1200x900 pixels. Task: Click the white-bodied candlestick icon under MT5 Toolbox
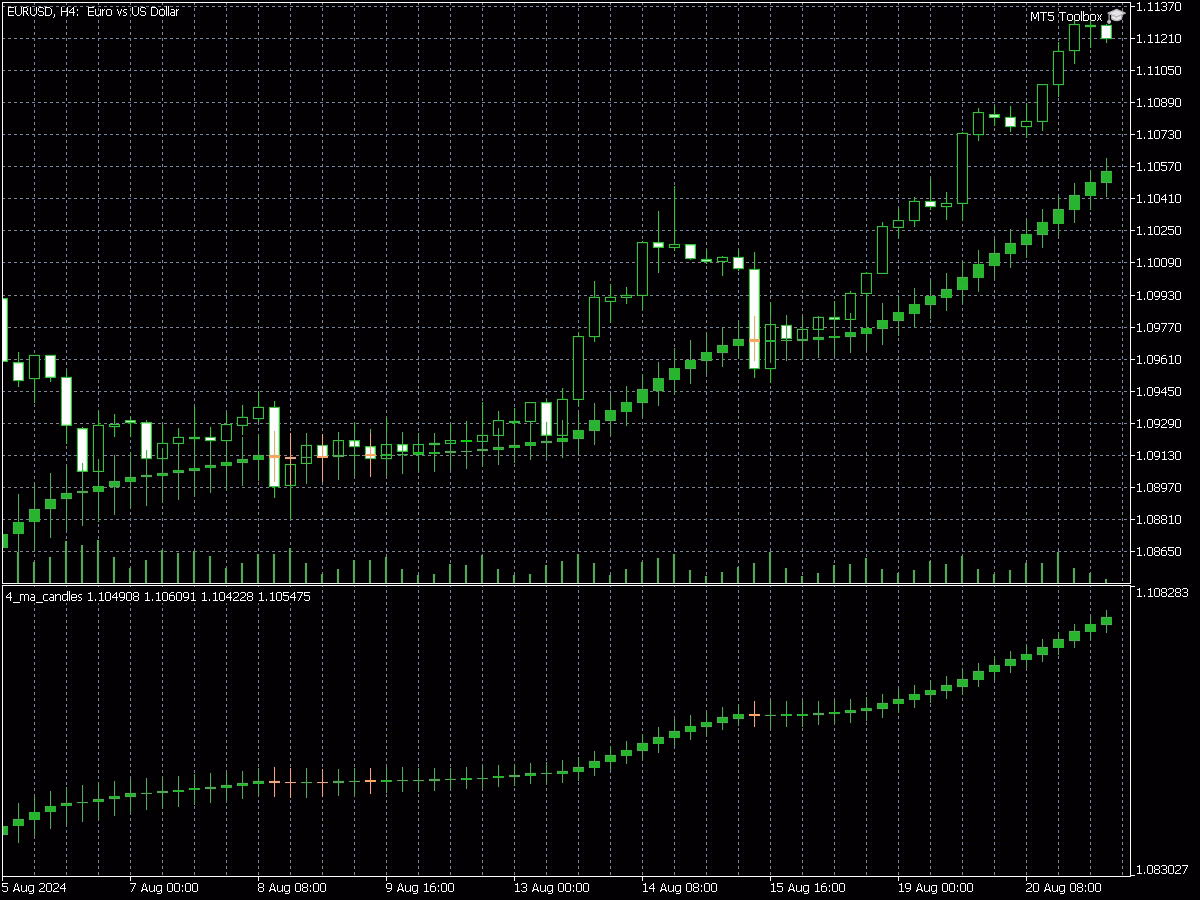pos(1106,31)
